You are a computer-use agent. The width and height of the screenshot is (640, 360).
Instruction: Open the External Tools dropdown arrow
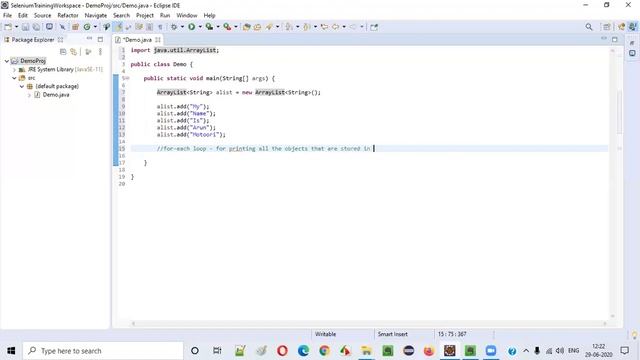236,27
